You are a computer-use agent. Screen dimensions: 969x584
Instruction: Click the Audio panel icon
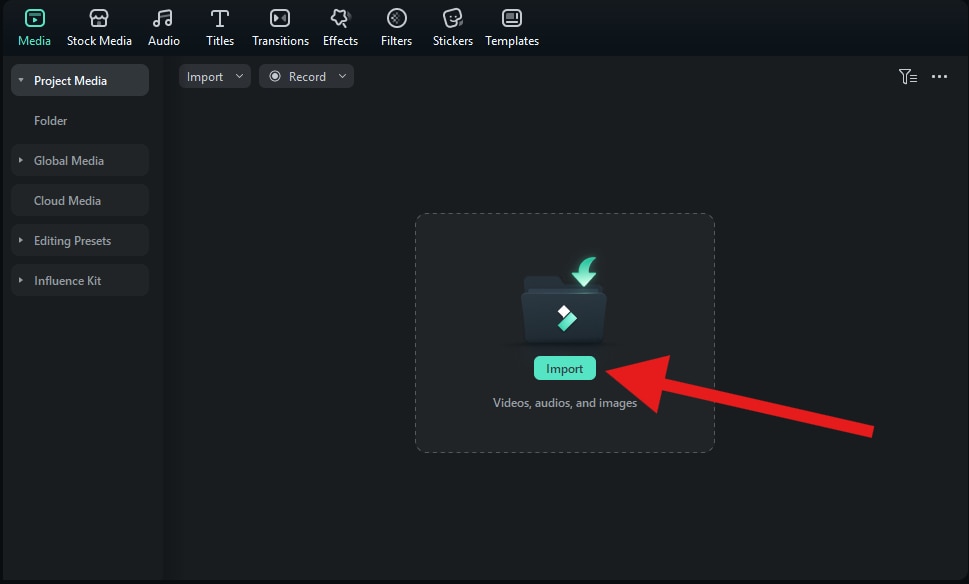tap(163, 25)
